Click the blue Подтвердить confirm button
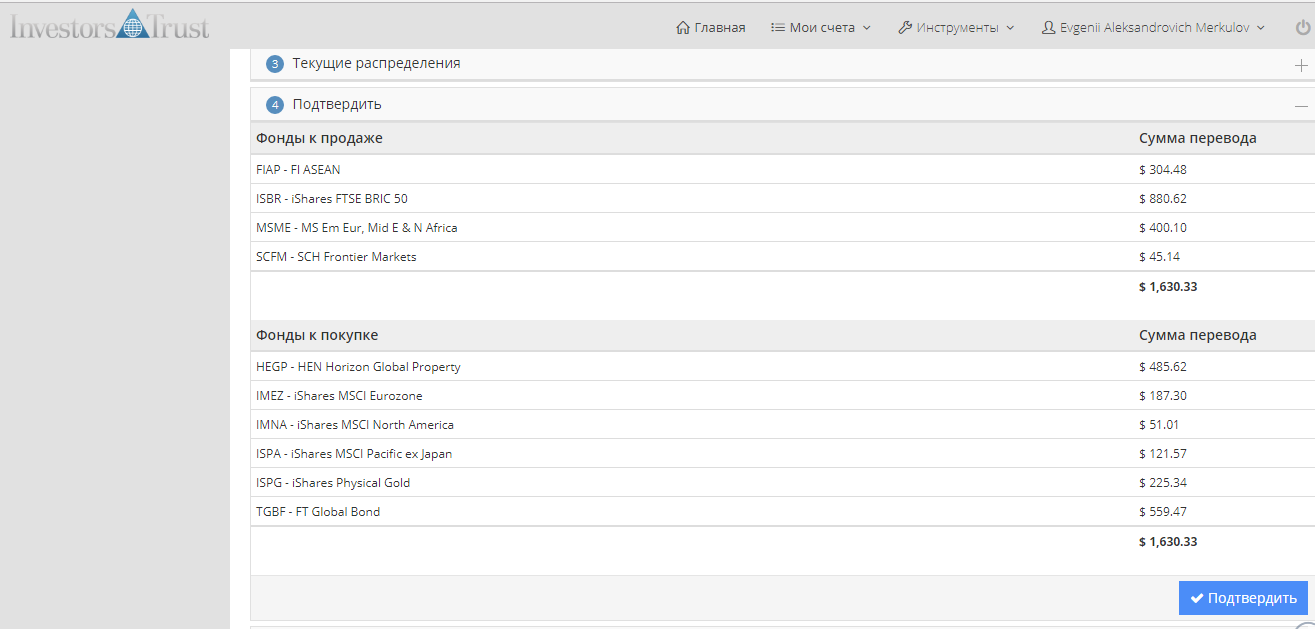The image size is (1315, 629). pos(1243,598)
